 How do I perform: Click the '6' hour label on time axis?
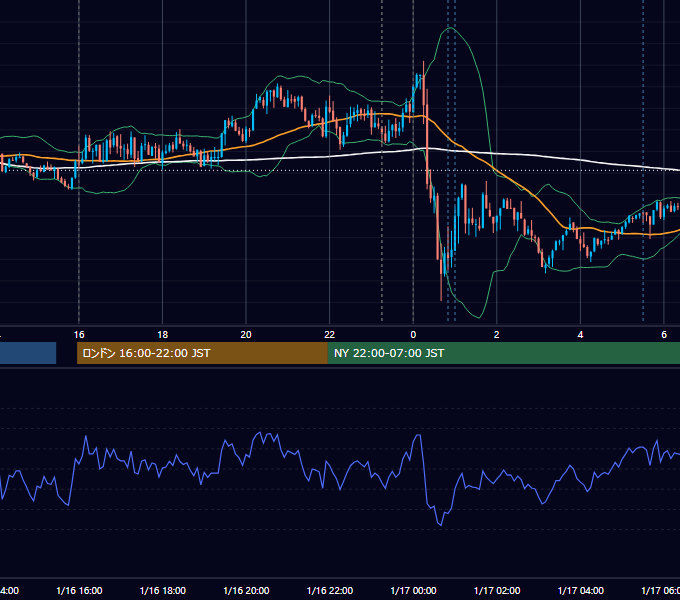point(664,335)
